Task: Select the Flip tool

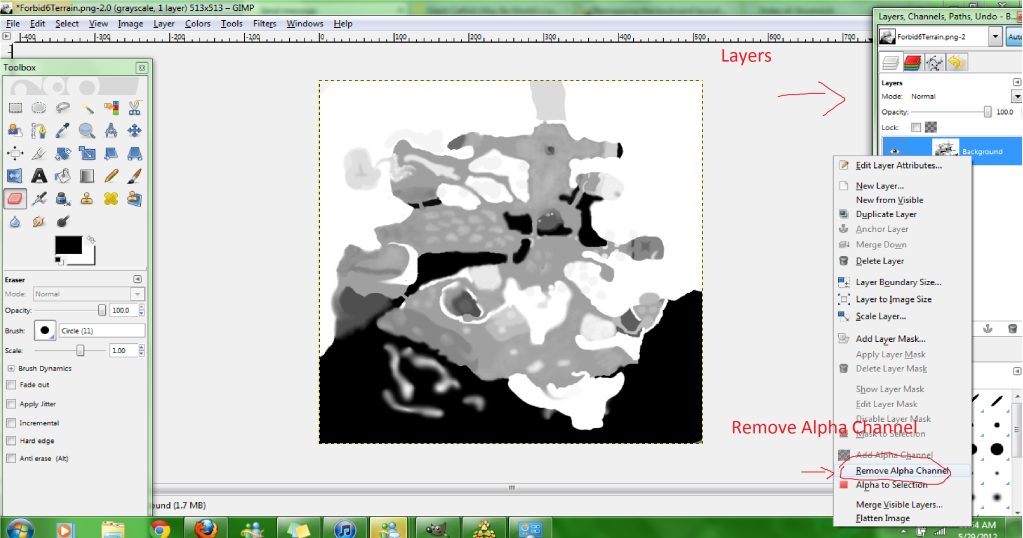Action: (15, 175)
